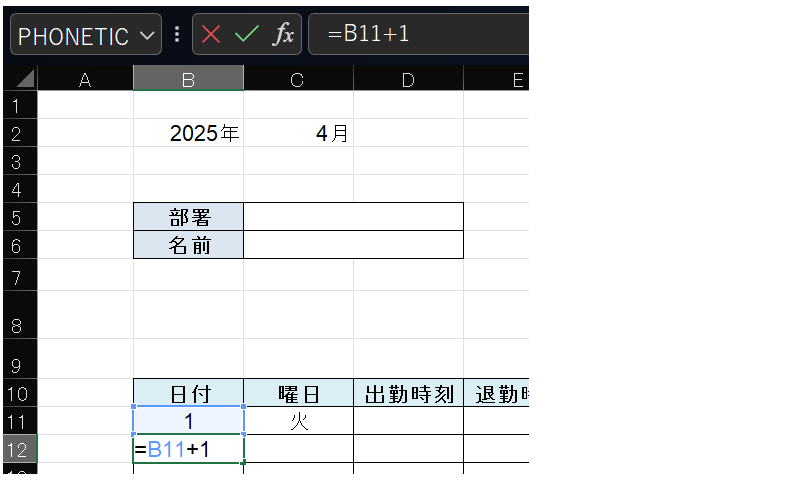
Task: Open the Insert Function fx dialog
Action: (283, 35)
